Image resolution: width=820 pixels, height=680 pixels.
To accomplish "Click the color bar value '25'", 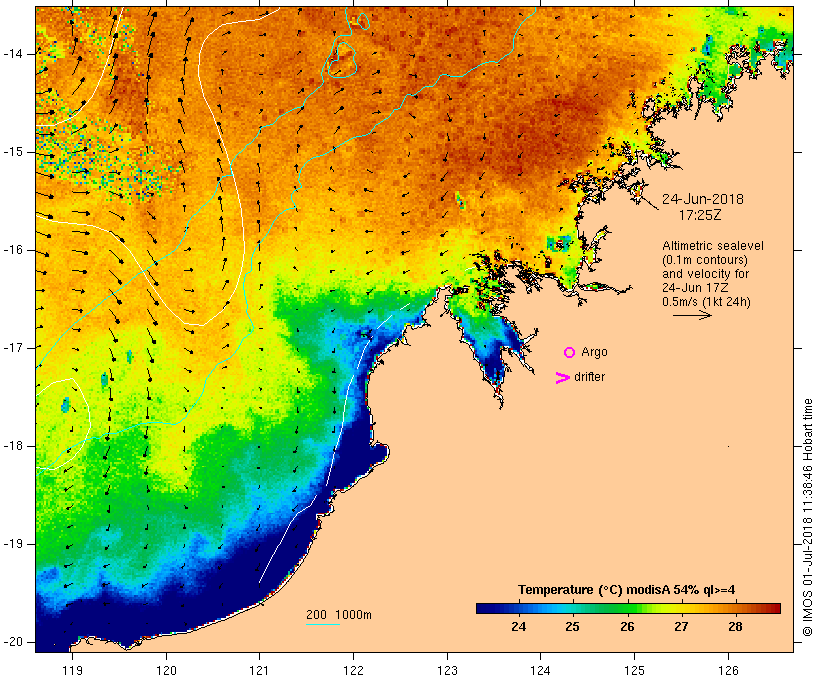I will coord(572,627).
